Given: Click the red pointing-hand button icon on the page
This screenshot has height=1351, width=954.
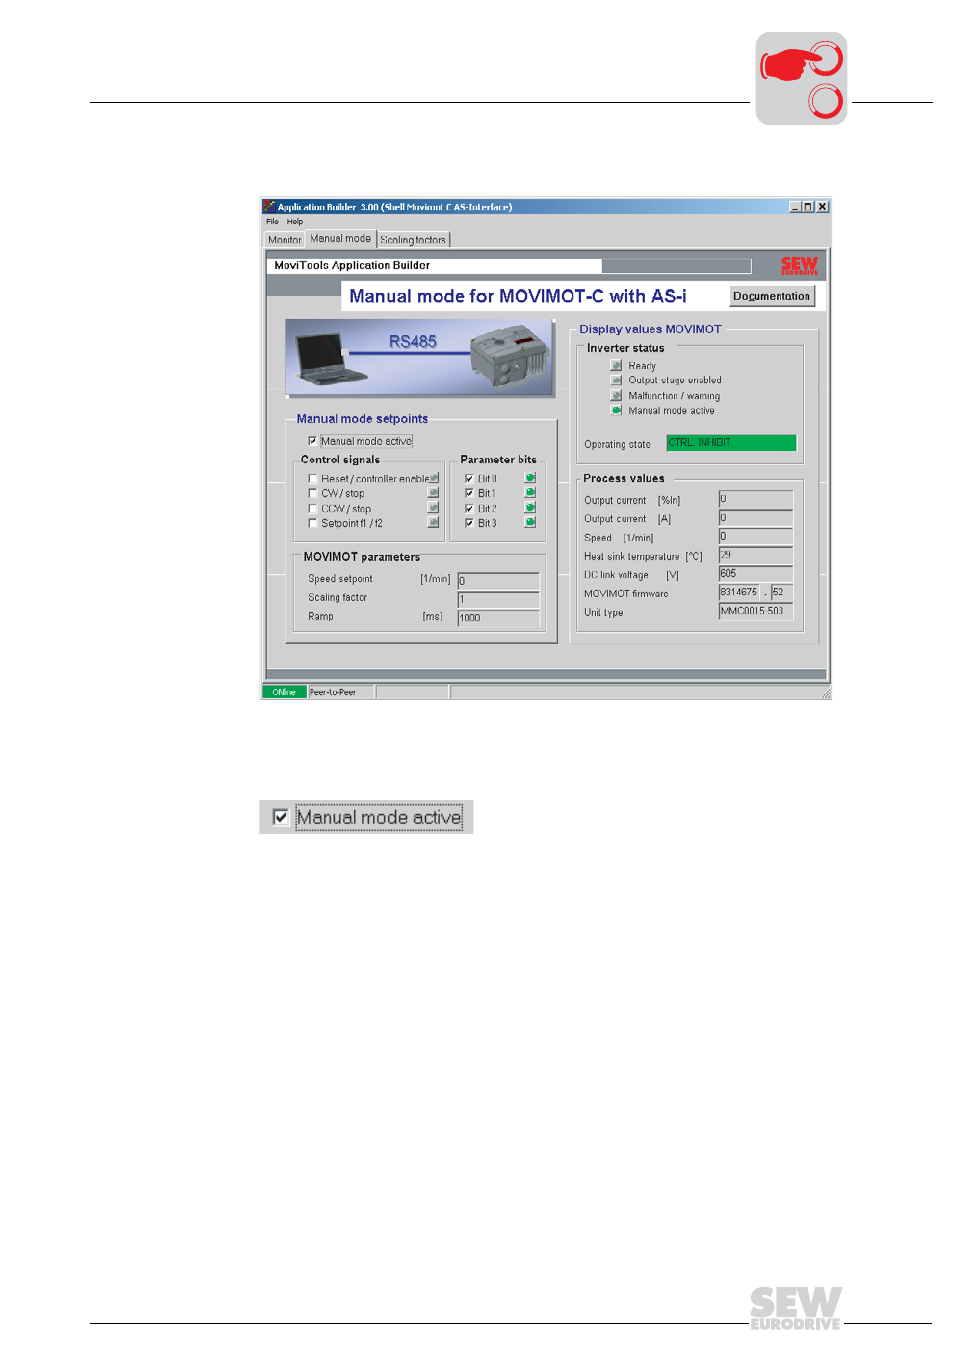Looking at the screenshot, I should [802, 78].
